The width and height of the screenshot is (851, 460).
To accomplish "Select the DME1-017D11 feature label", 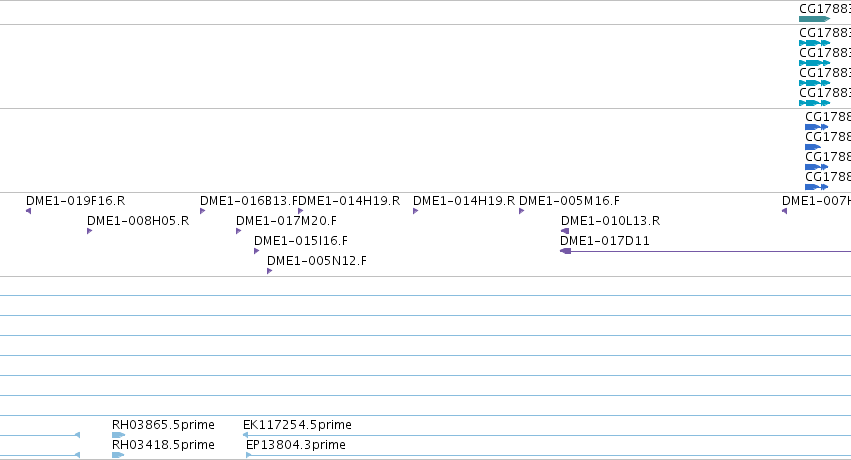I will coord(605,241).
